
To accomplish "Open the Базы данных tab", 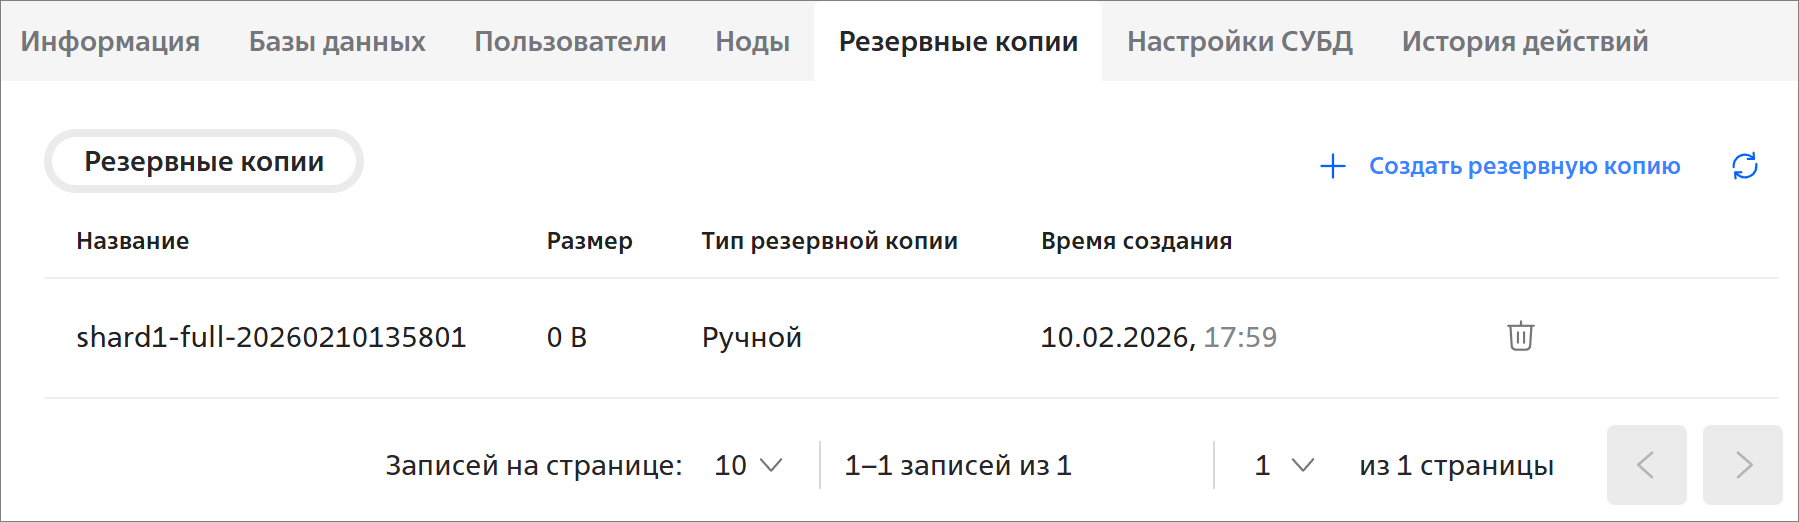I will click(x=337, y=41).
